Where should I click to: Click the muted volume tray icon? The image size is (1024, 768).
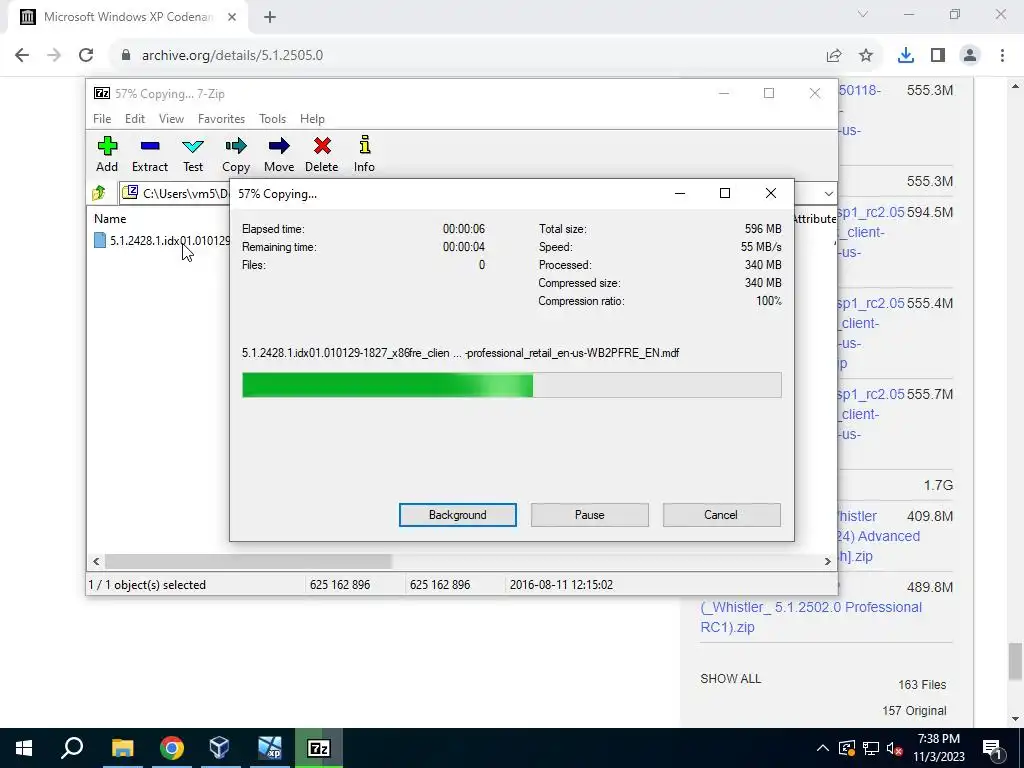tap(894, 748)
